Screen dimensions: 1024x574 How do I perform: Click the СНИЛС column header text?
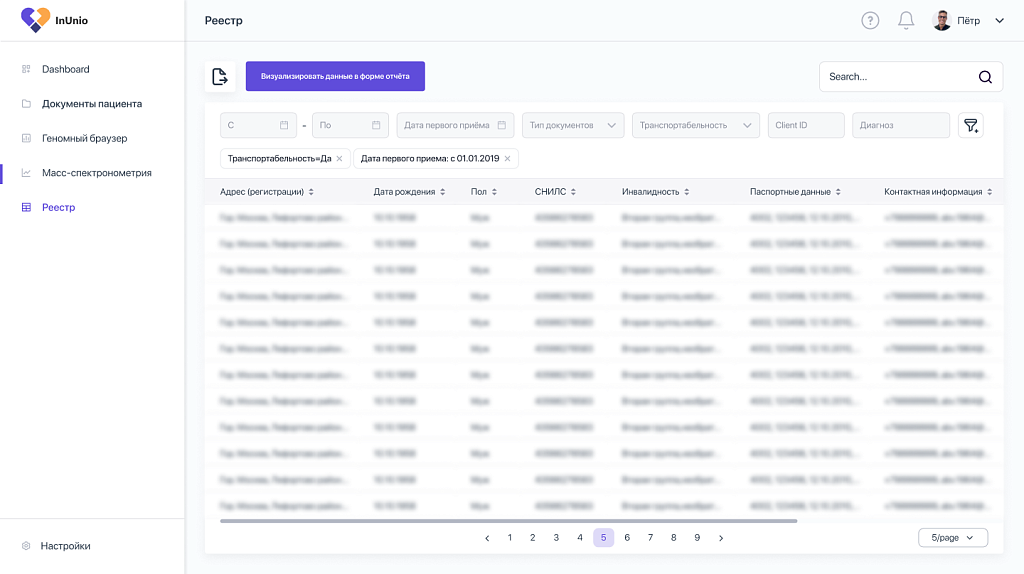pos(551,192)
